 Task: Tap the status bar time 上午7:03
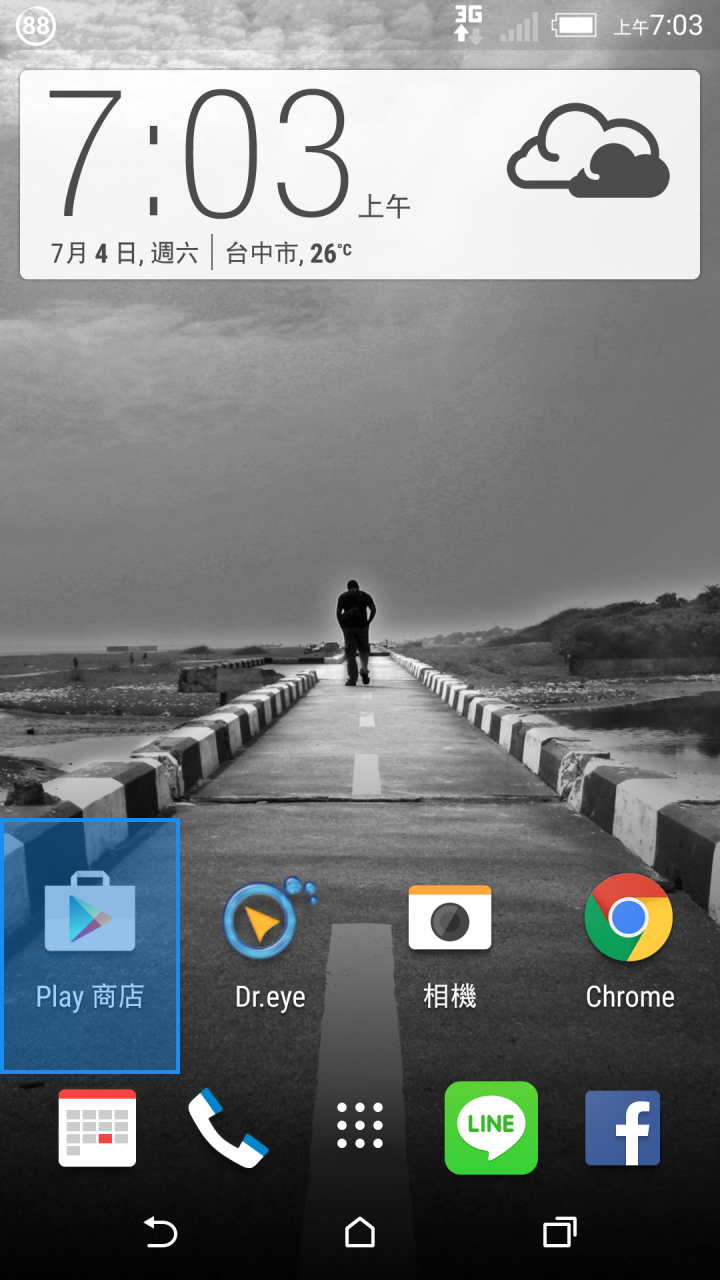(658, 25)
